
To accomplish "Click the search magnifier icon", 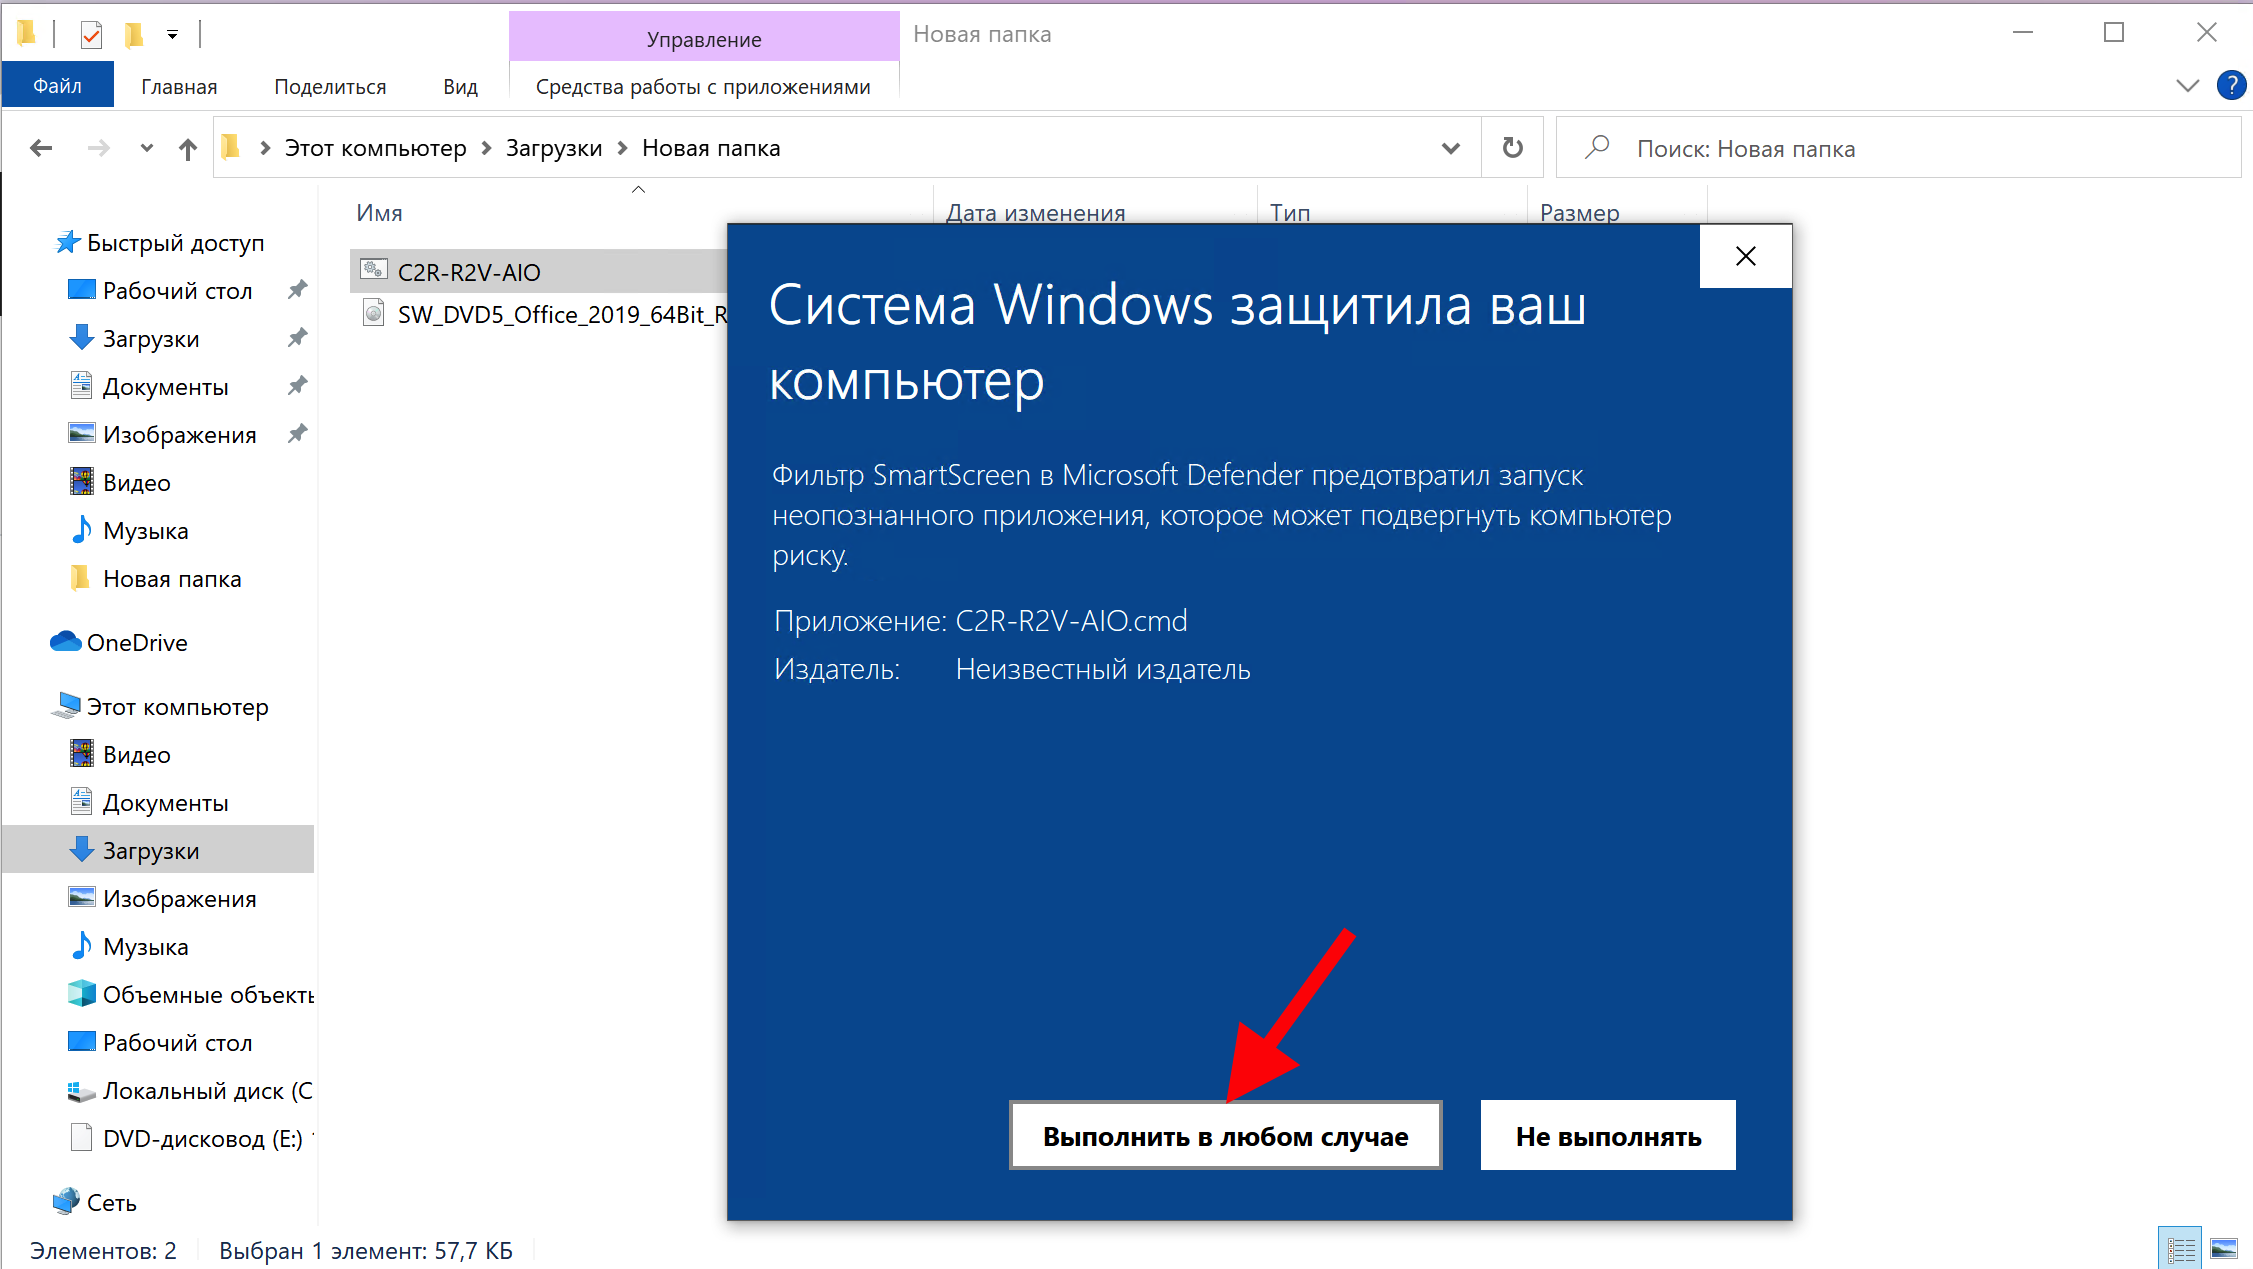I will (1598, 147).
